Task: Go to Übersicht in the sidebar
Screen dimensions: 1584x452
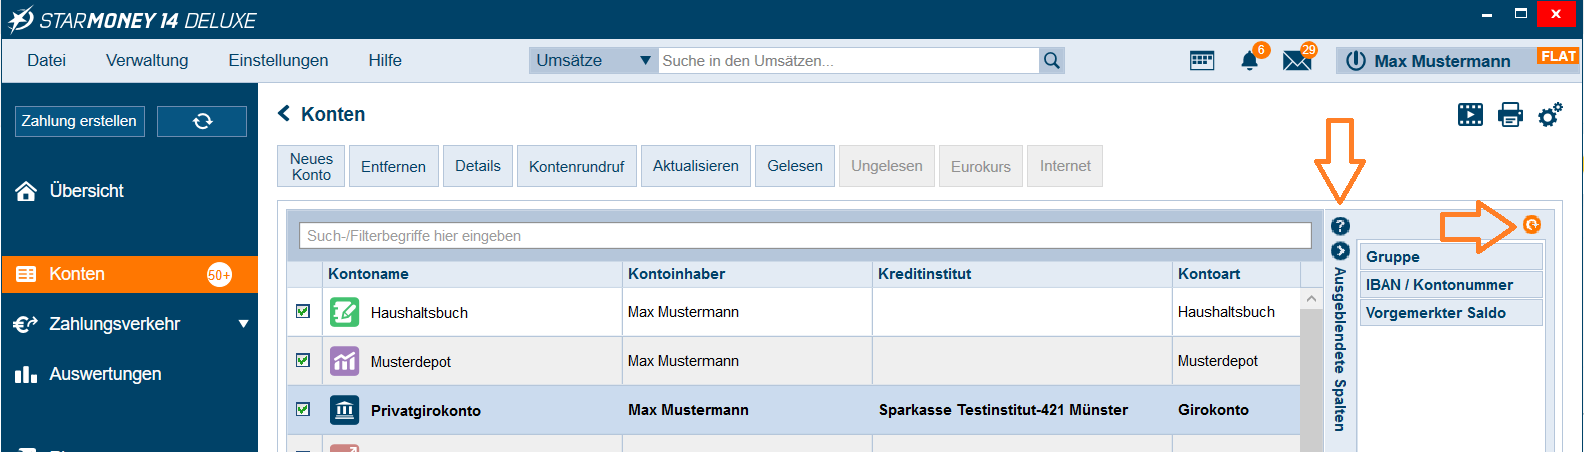Action: [x=87, y=191]
